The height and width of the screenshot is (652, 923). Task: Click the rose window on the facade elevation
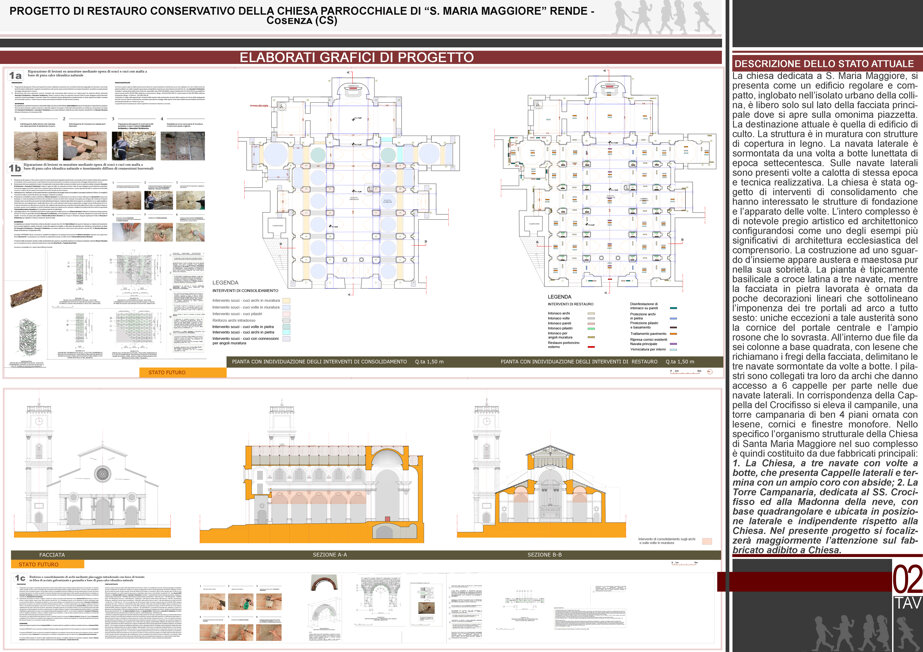[102, 473]
